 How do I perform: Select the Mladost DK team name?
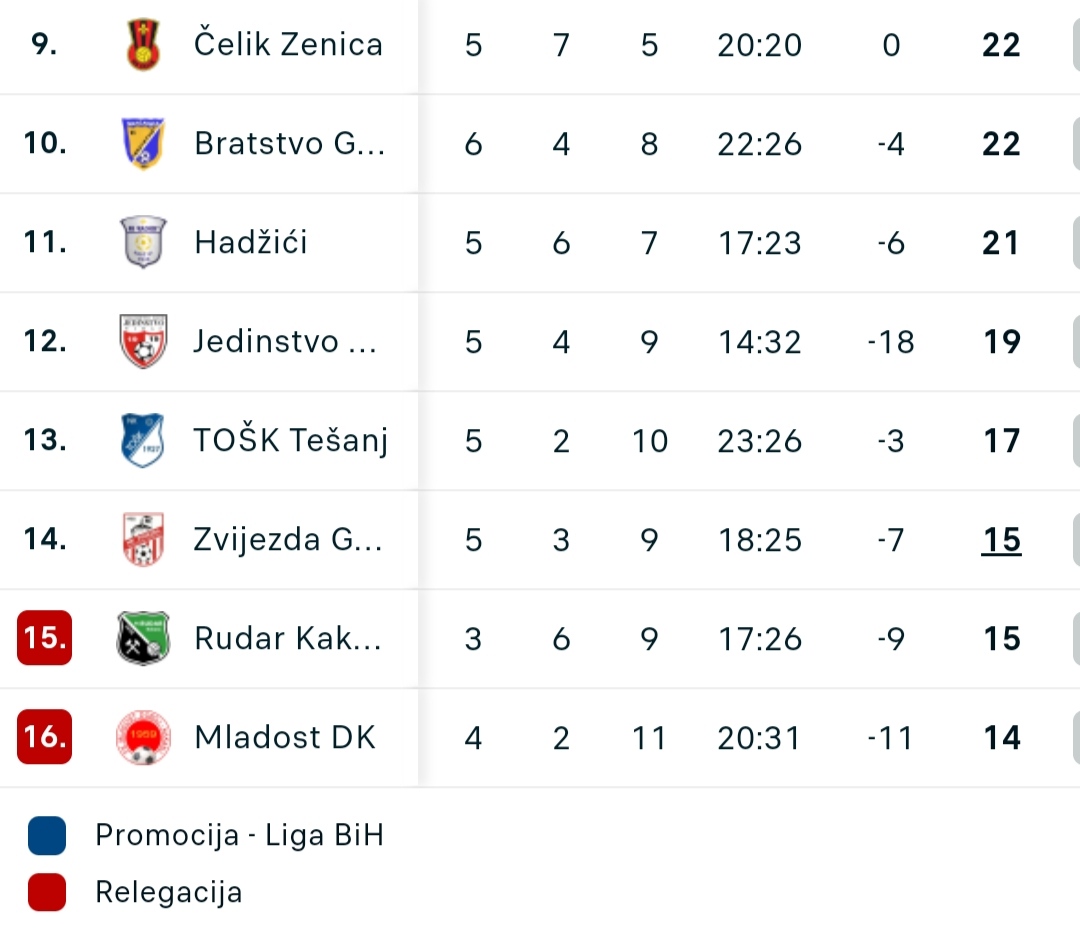285,738
